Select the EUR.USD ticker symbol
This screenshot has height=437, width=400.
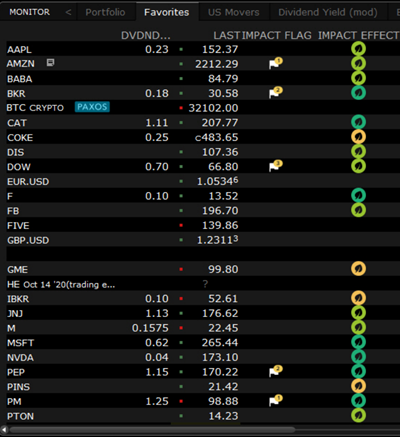click(x=28, y=182)
